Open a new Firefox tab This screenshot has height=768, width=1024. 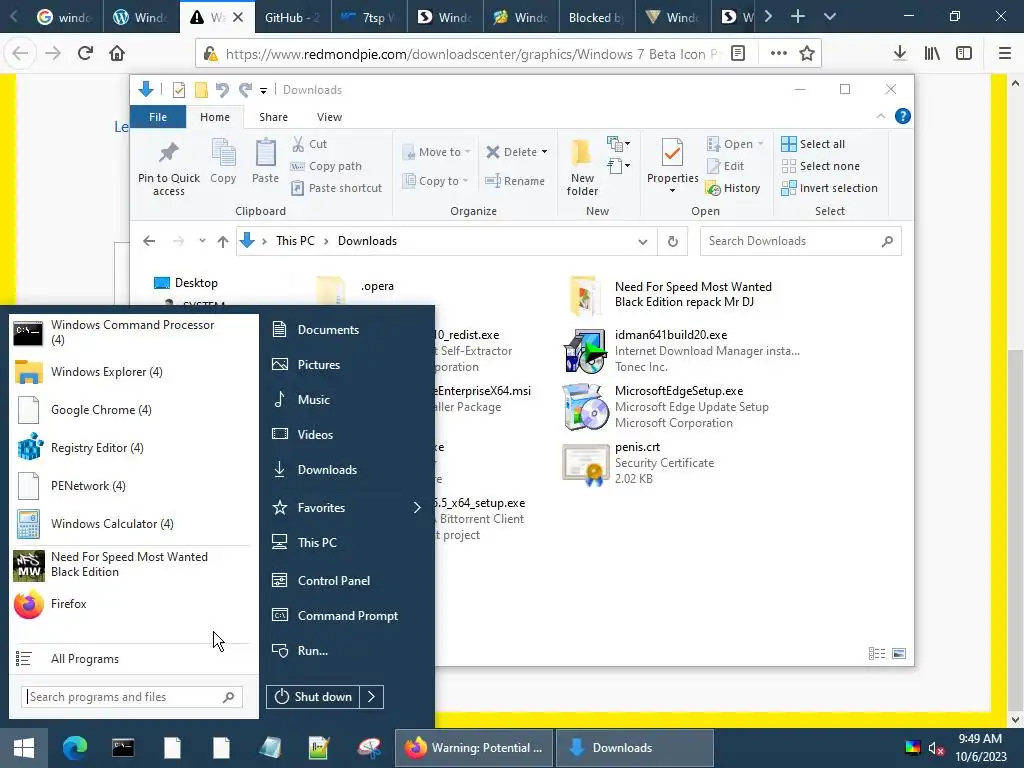point(797,17)
